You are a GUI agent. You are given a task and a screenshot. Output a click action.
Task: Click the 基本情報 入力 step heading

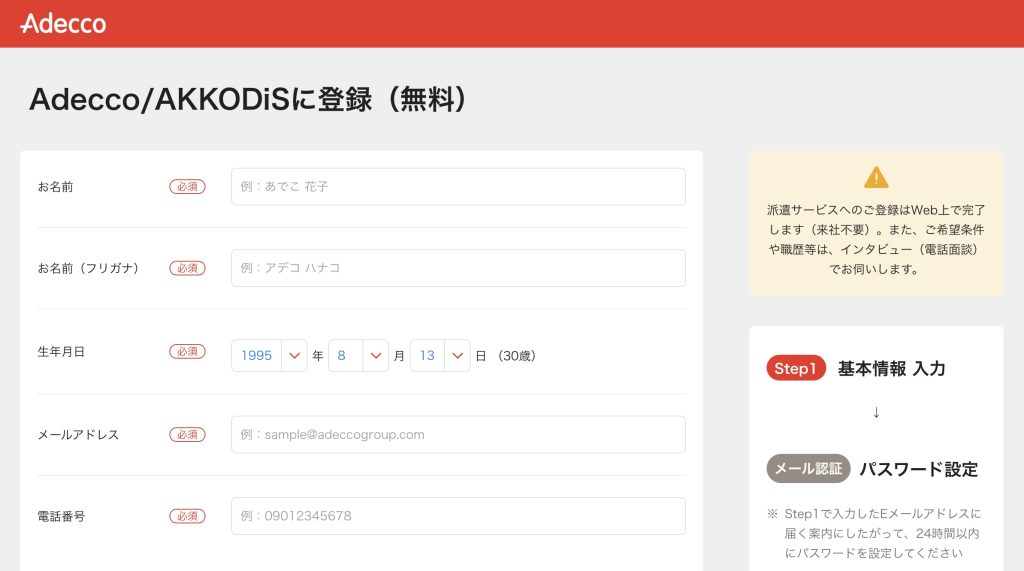pyautogui.click(x=891, y=368)
